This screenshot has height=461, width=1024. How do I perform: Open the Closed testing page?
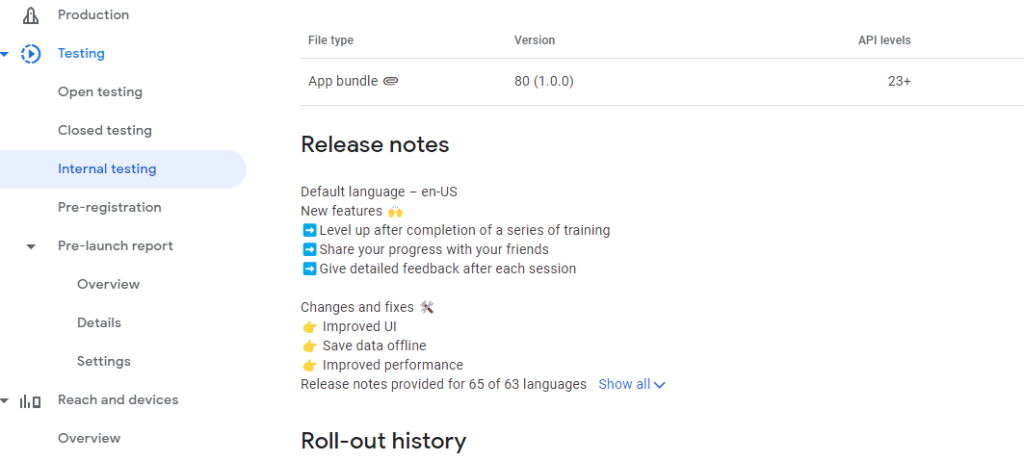tap(105, 131)
